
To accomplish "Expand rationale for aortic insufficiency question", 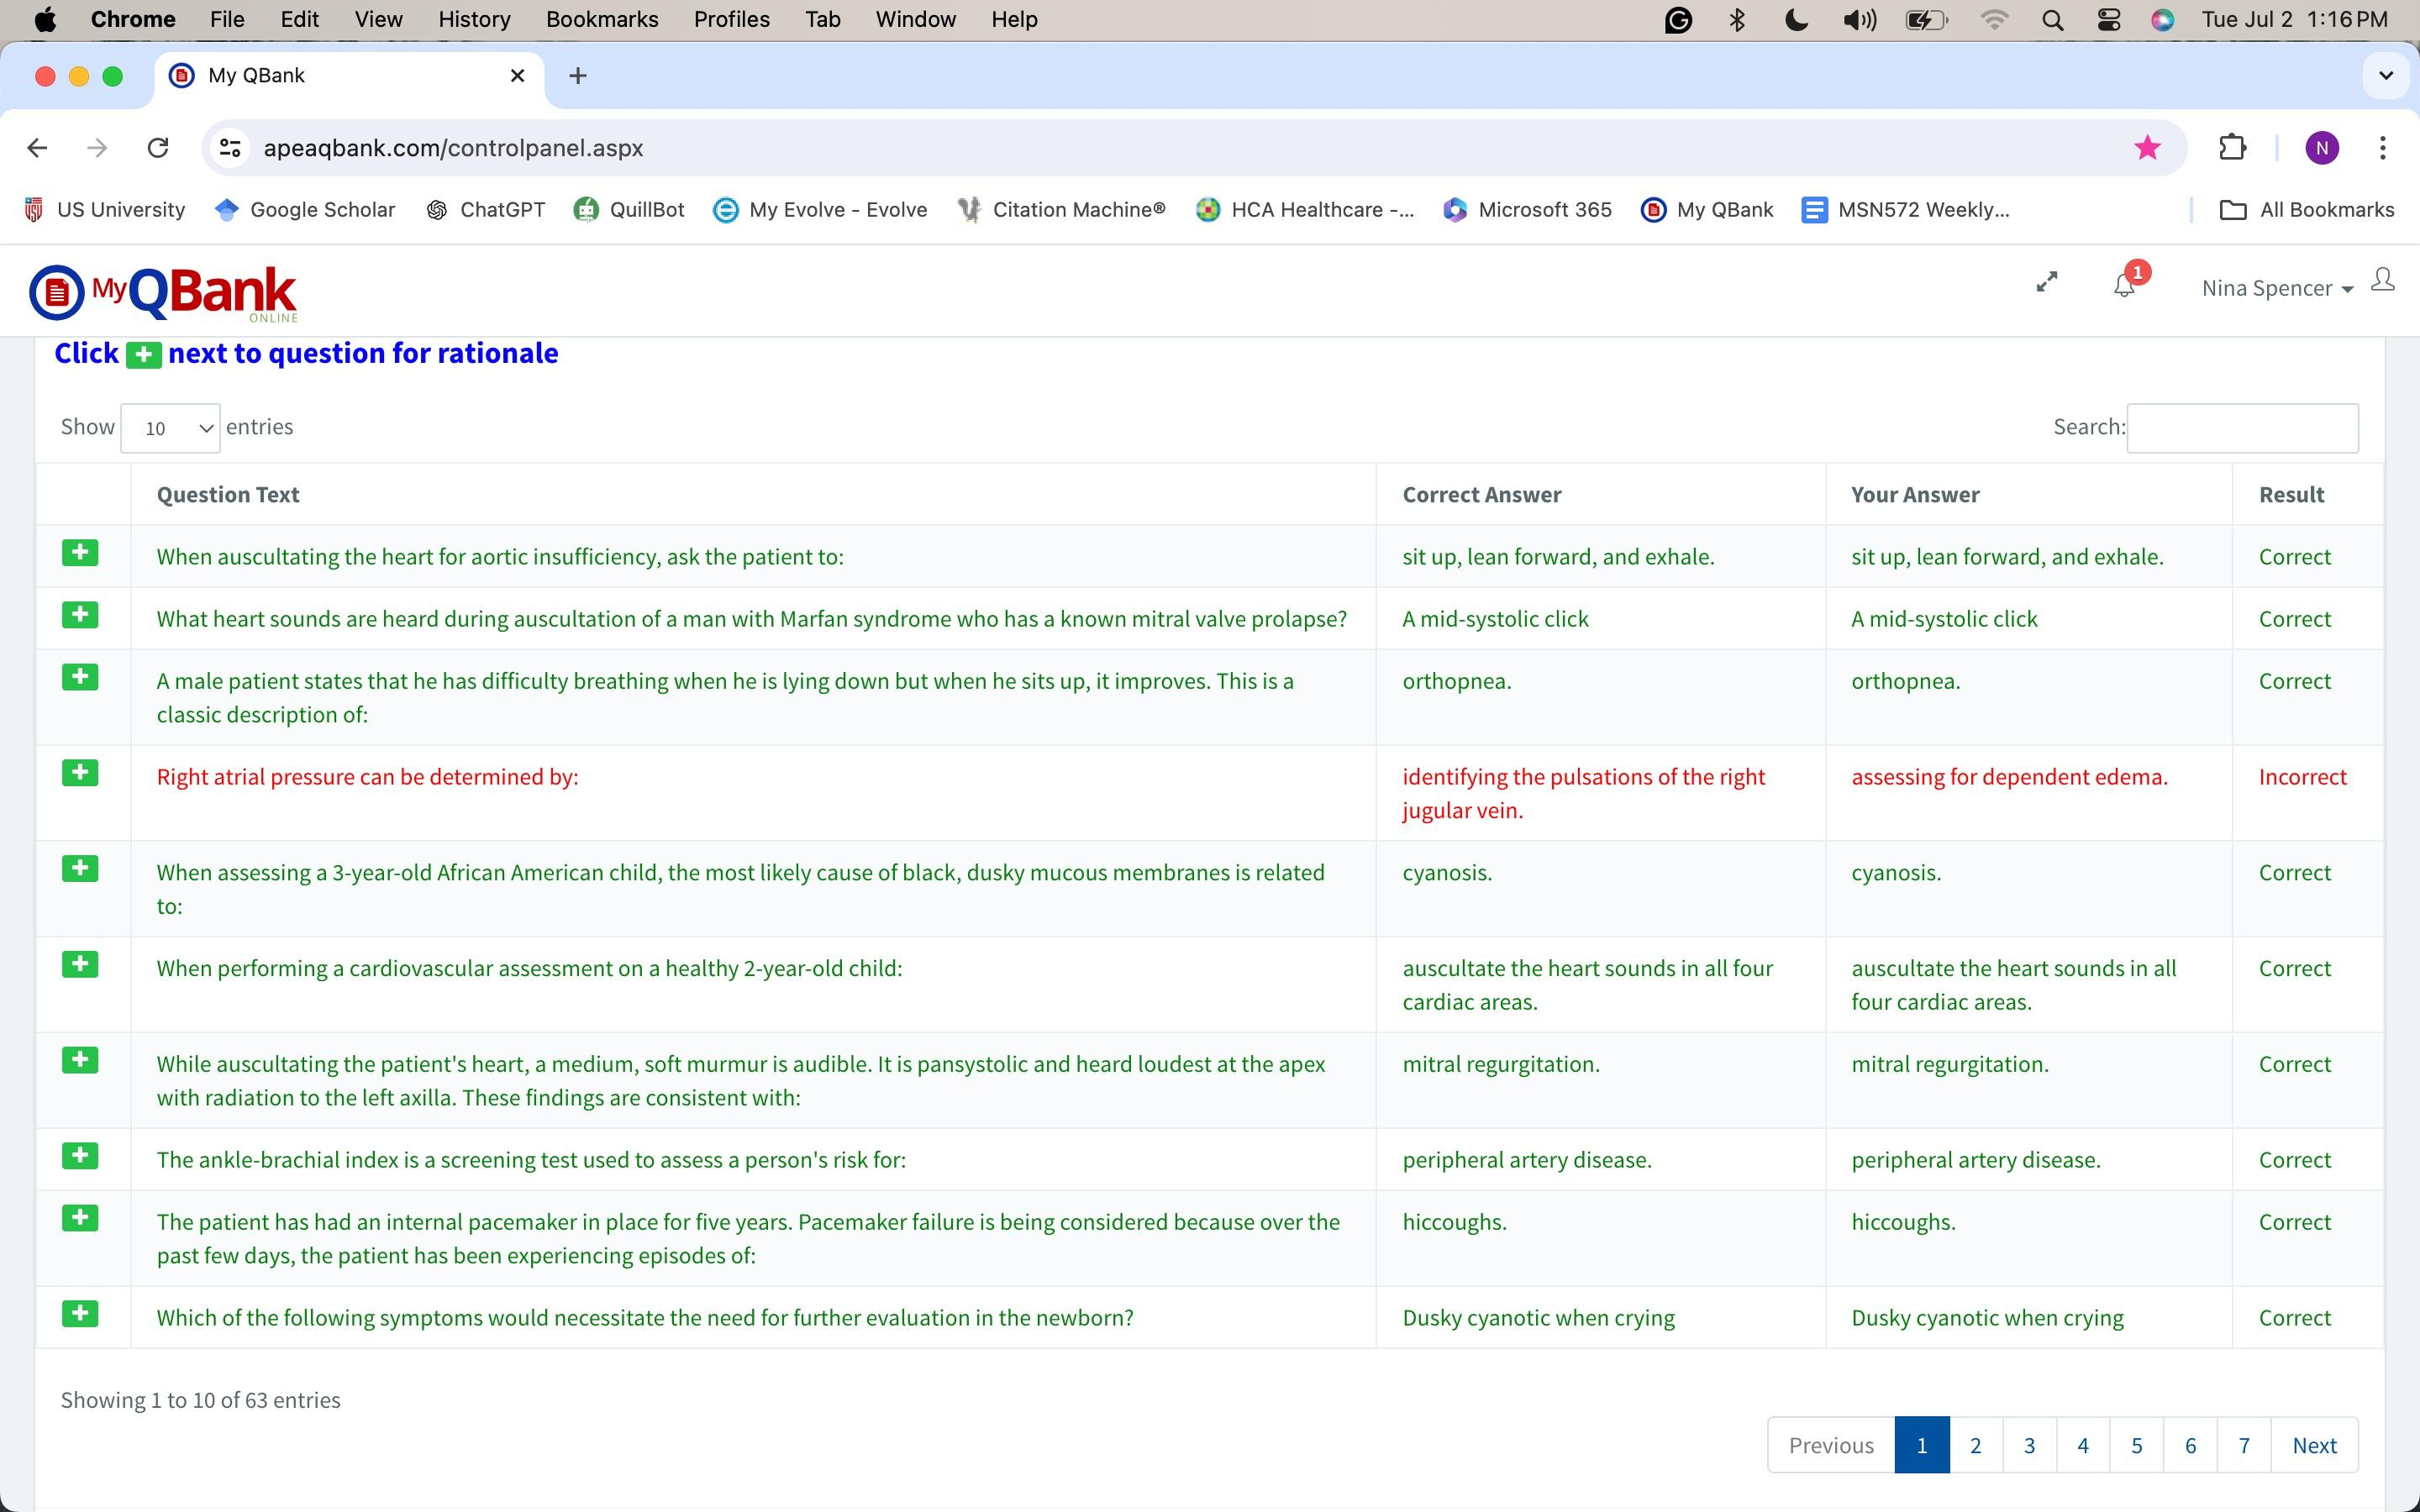I will 80,553.
